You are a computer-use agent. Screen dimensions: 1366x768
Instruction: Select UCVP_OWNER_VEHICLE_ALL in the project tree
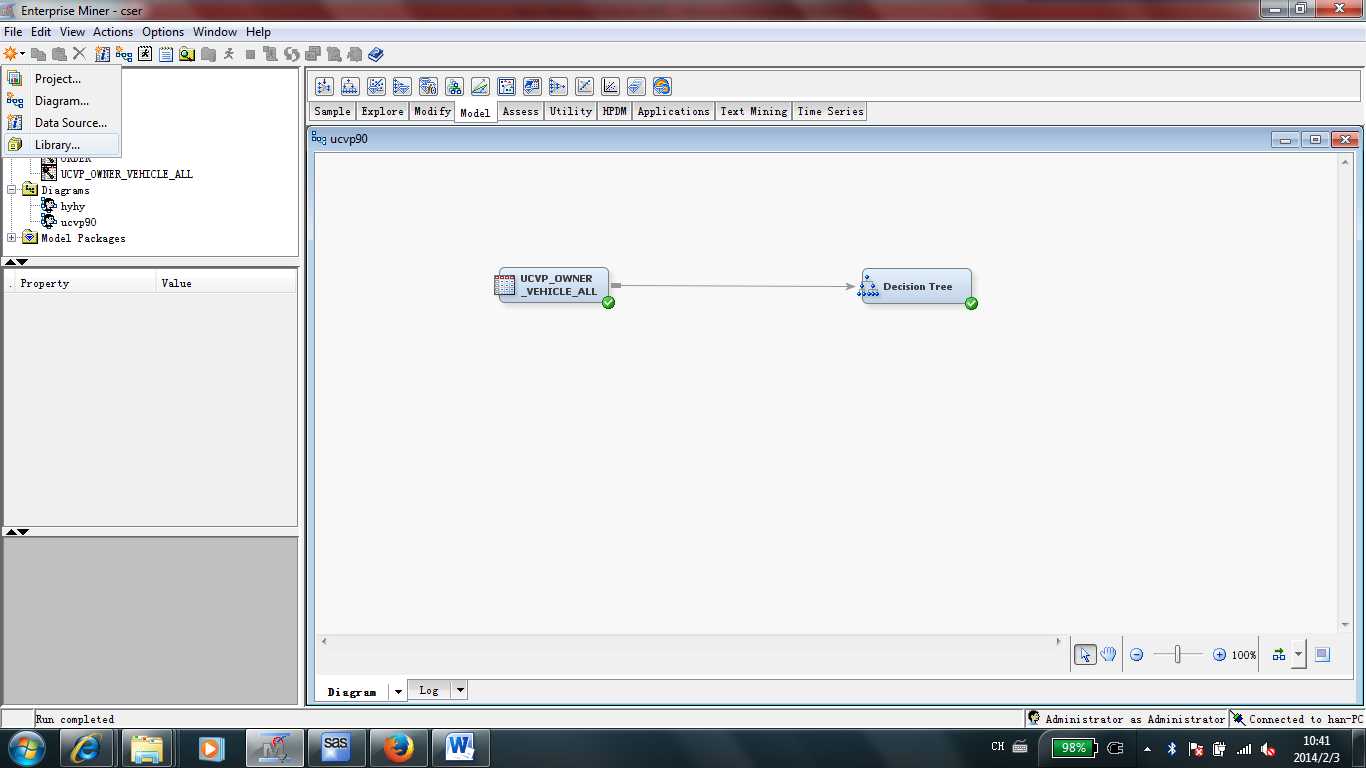126,174
